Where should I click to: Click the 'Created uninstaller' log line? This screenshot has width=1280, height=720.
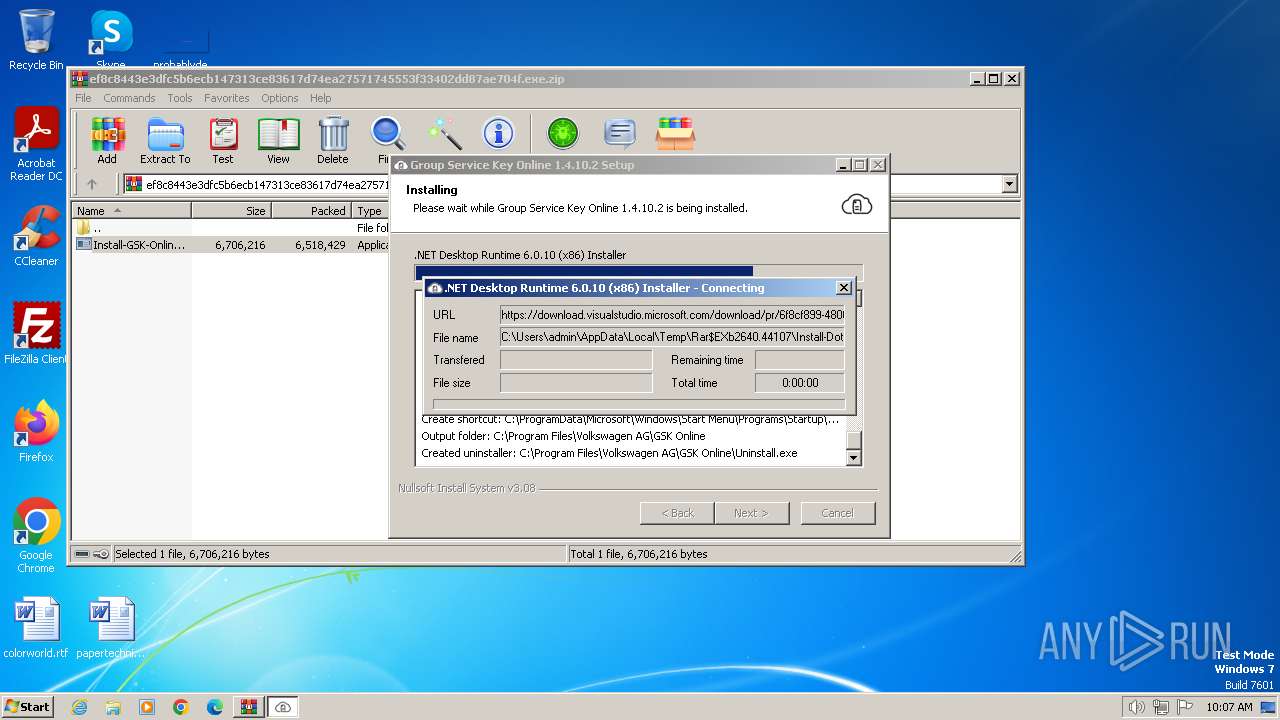coord(609,453)
